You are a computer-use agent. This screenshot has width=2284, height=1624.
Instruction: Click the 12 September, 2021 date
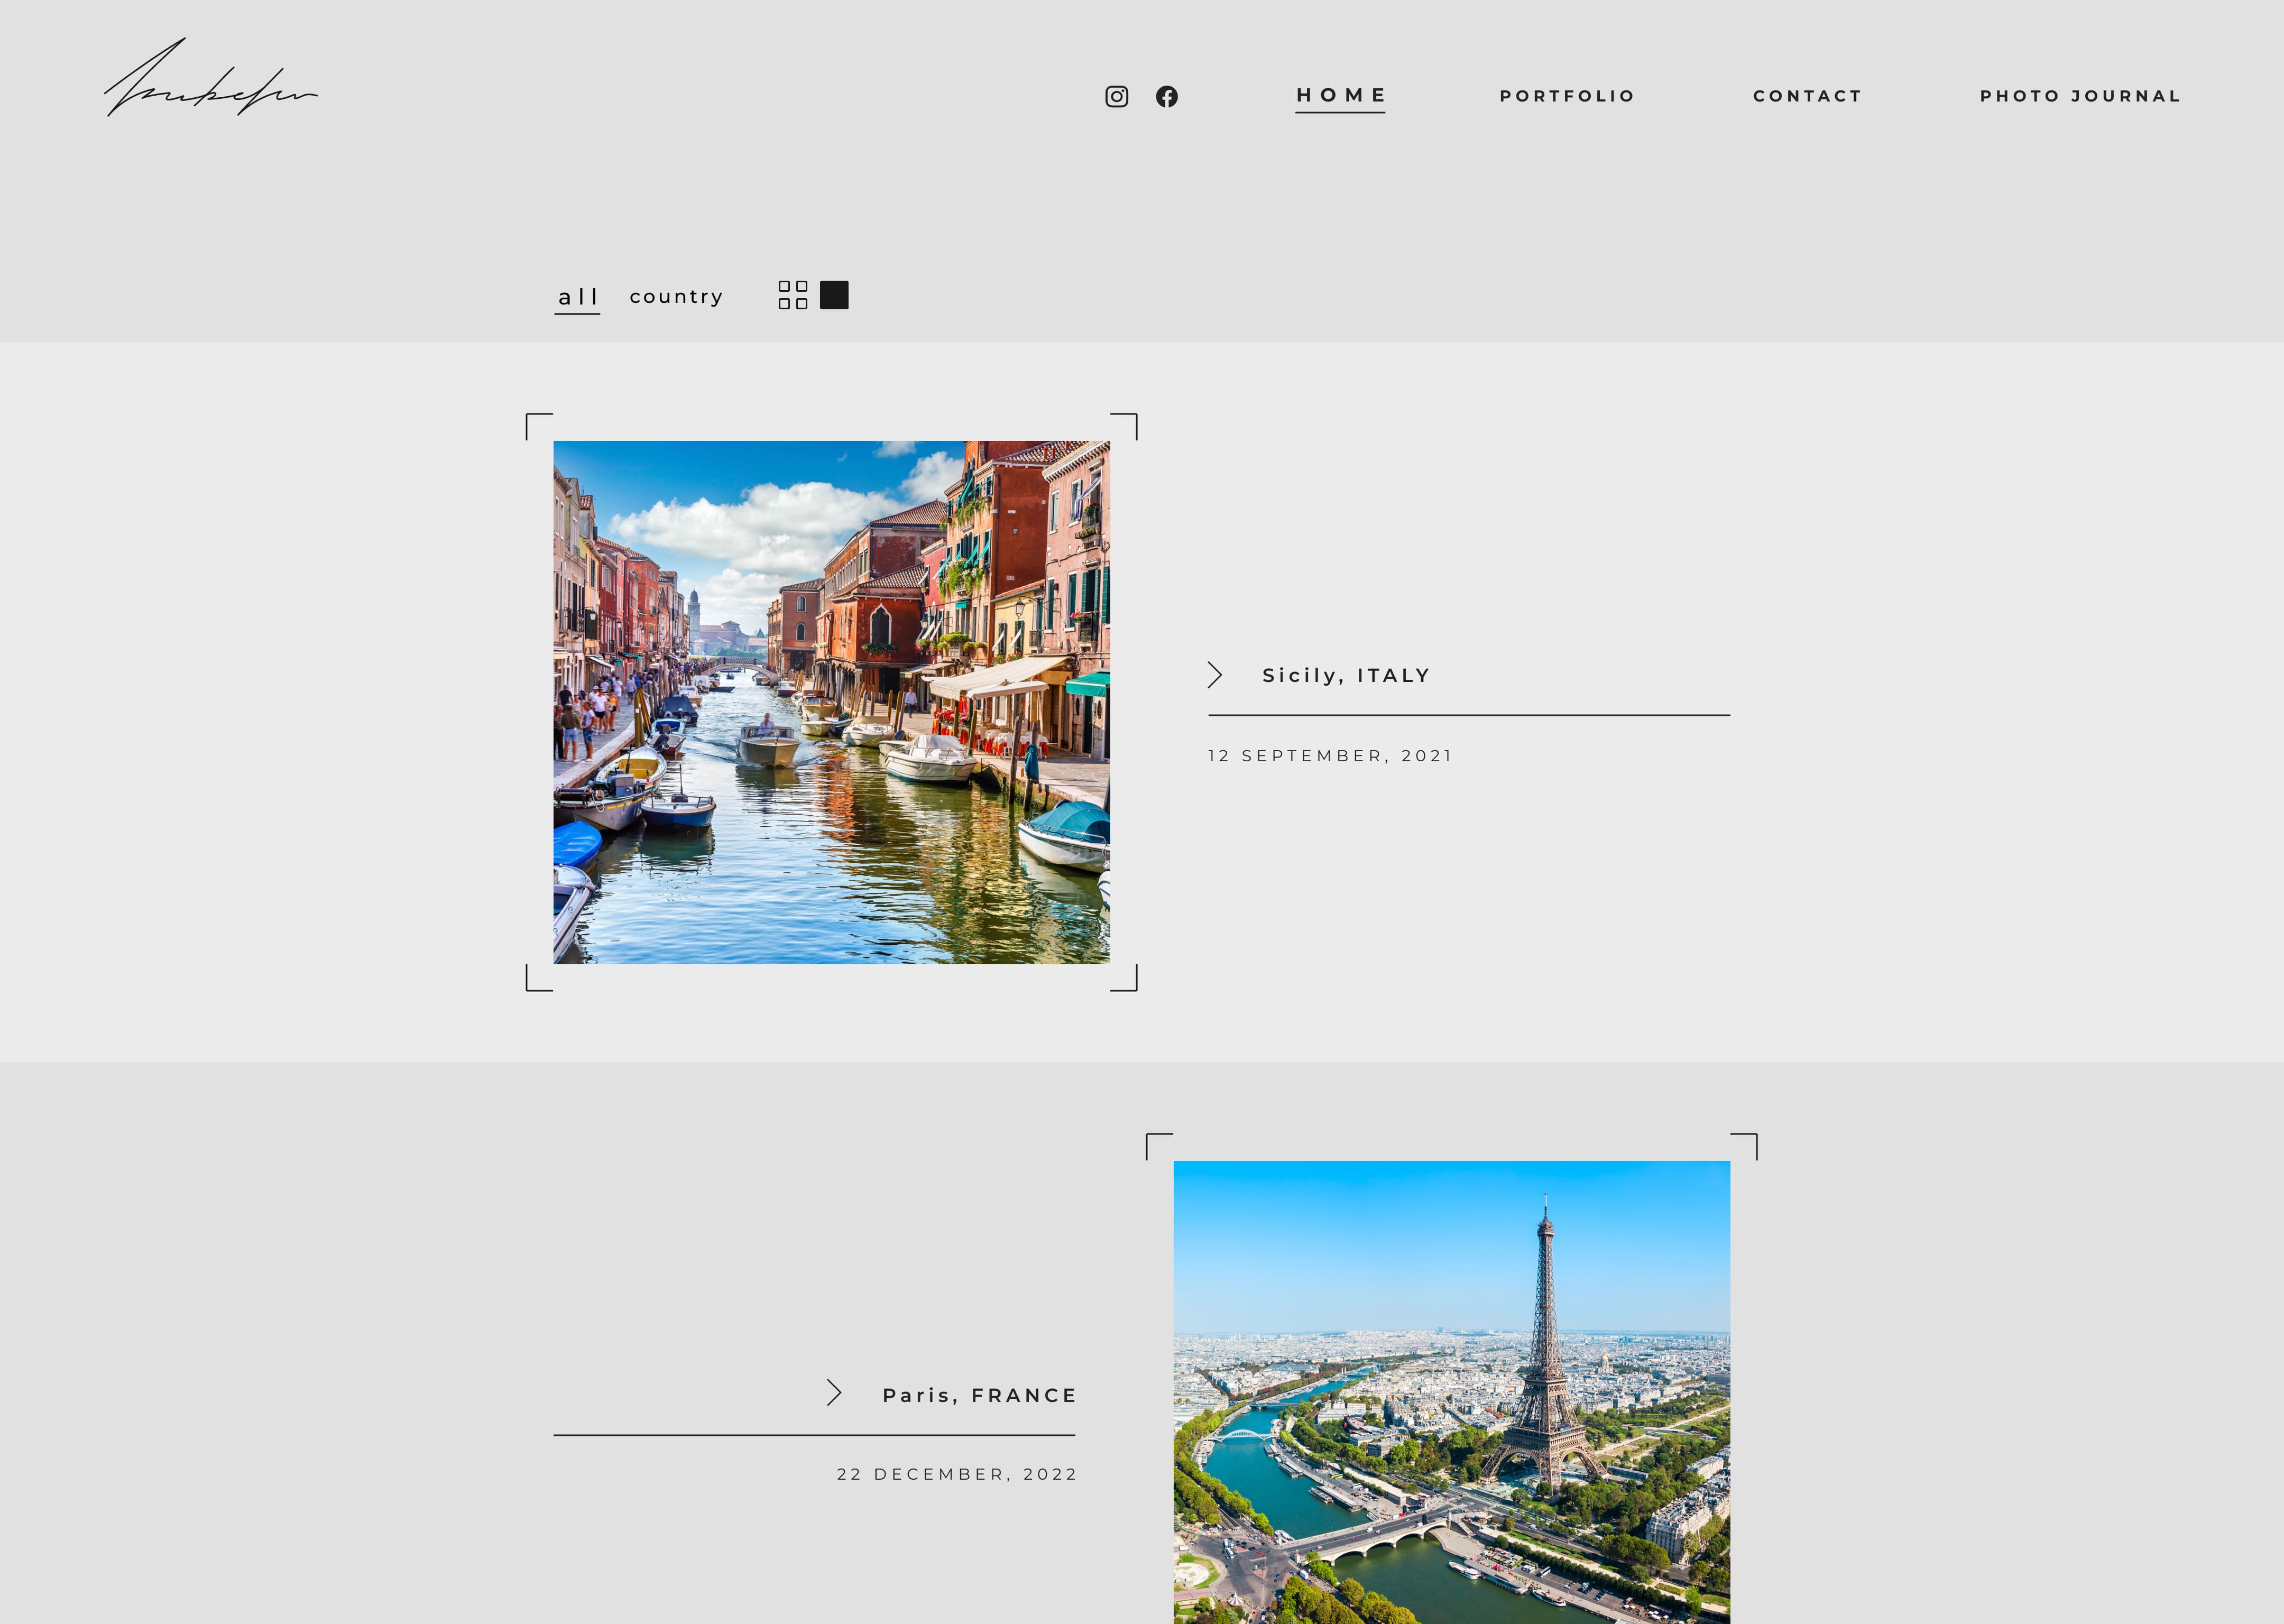1329,756
